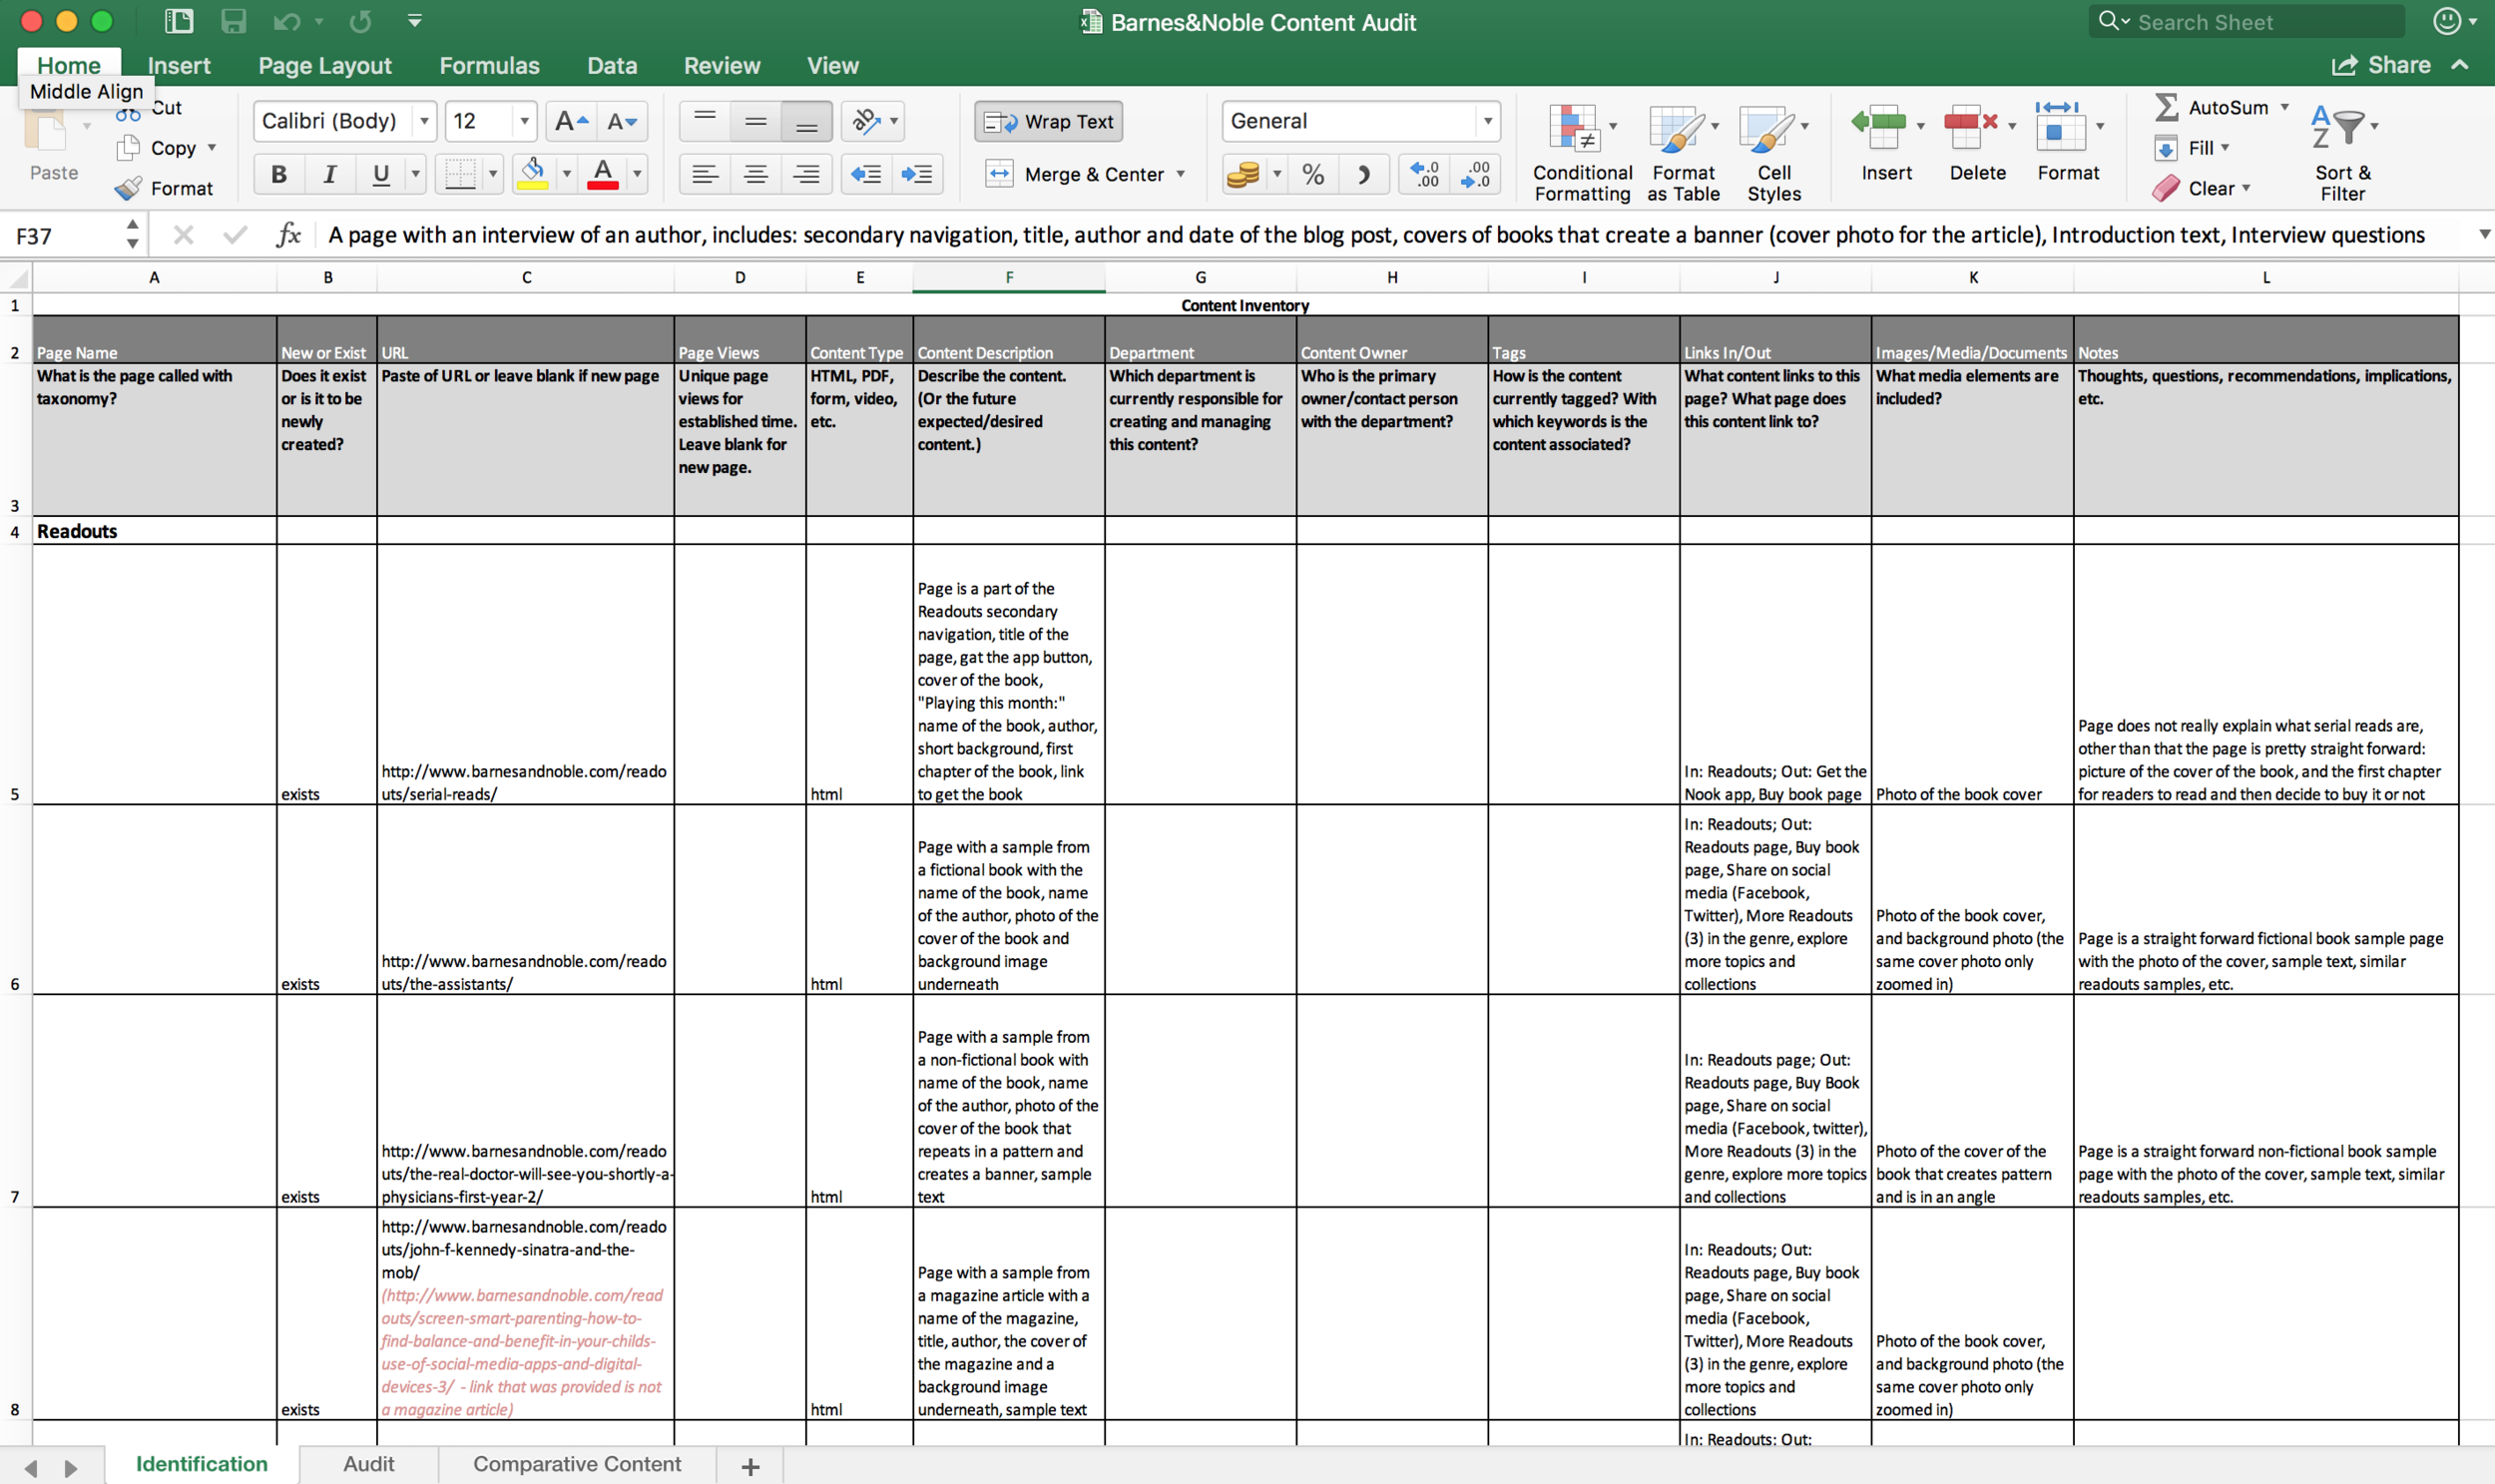This screenshot has width=2495, height=1484.
Task: Click the Redo arrow icon
Action: pos(361,21)
